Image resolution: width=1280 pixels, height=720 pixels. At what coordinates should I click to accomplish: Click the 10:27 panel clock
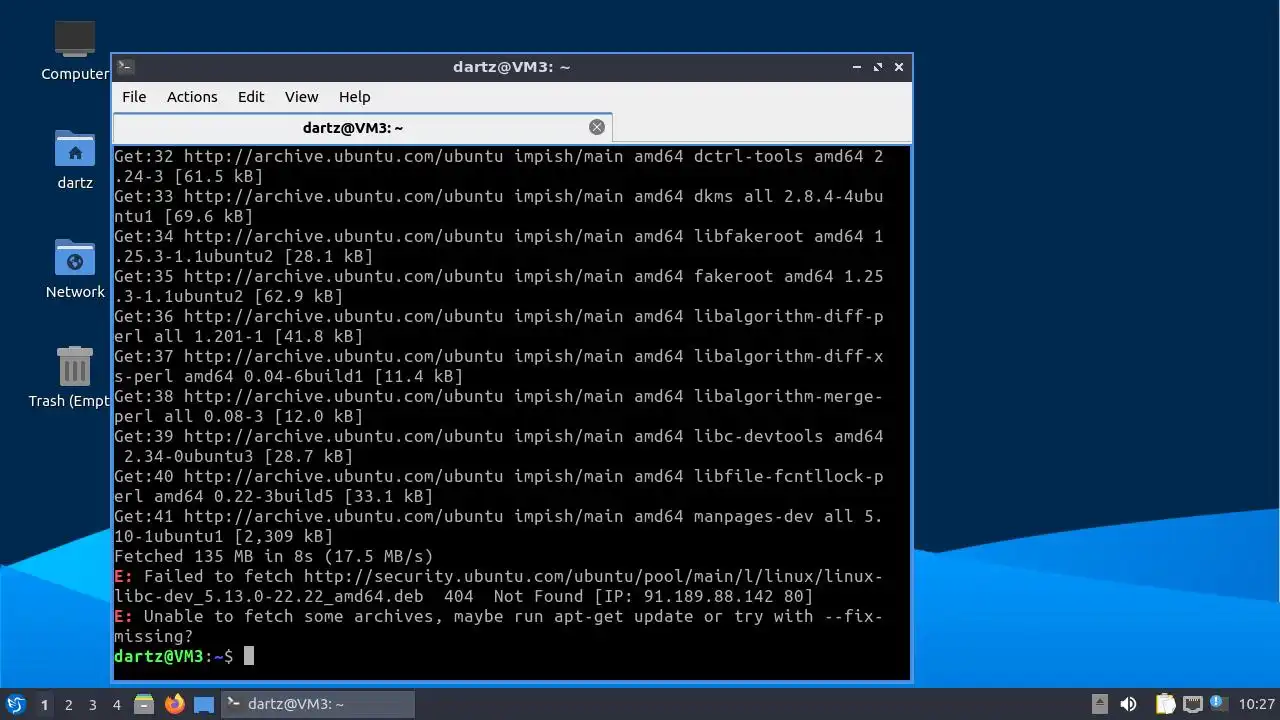pyautogui.click(x=1256, y=704)
